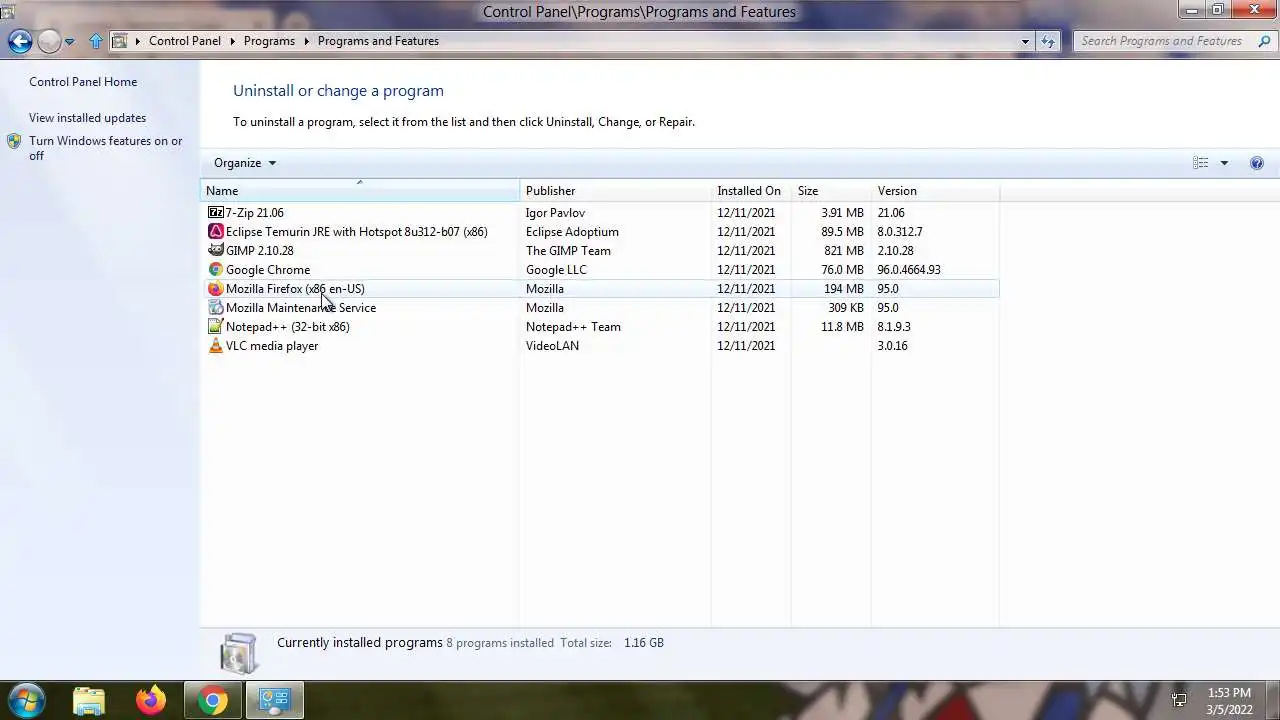Select the Mozilla Maintenance Service entry

pos(301,307)
